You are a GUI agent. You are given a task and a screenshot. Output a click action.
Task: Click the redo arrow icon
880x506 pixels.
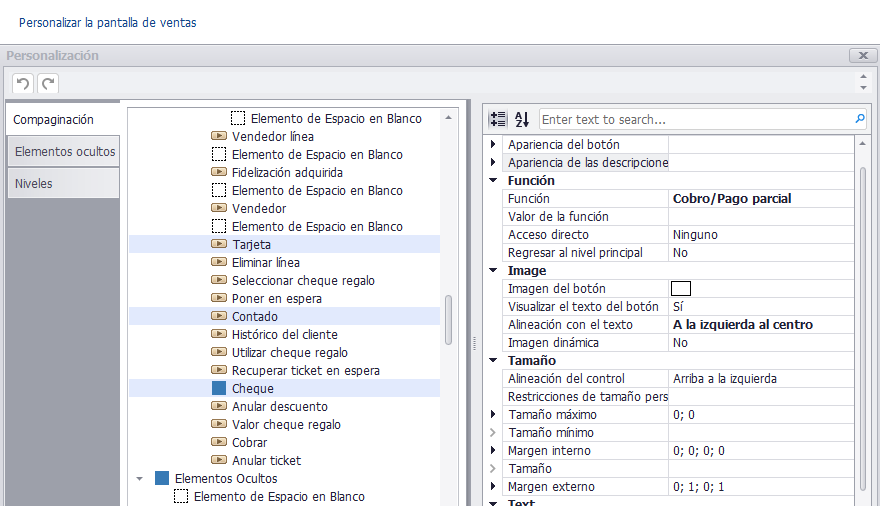coord(48,84)
